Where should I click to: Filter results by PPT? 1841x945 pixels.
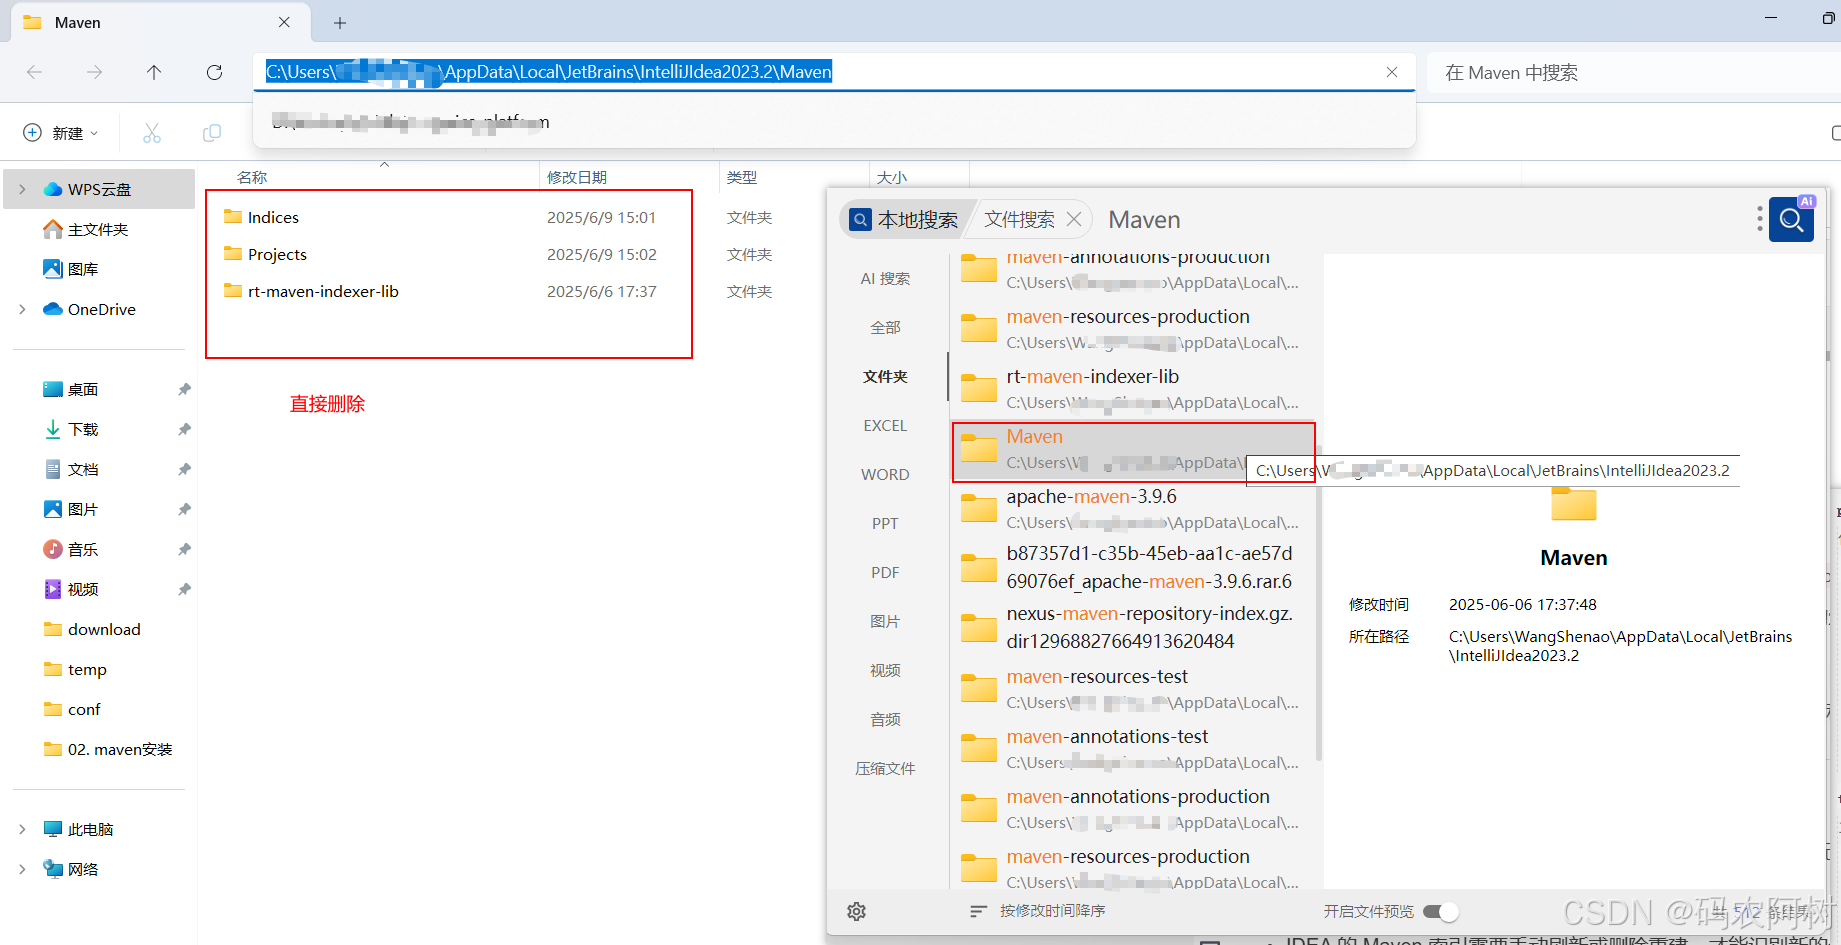885,523
